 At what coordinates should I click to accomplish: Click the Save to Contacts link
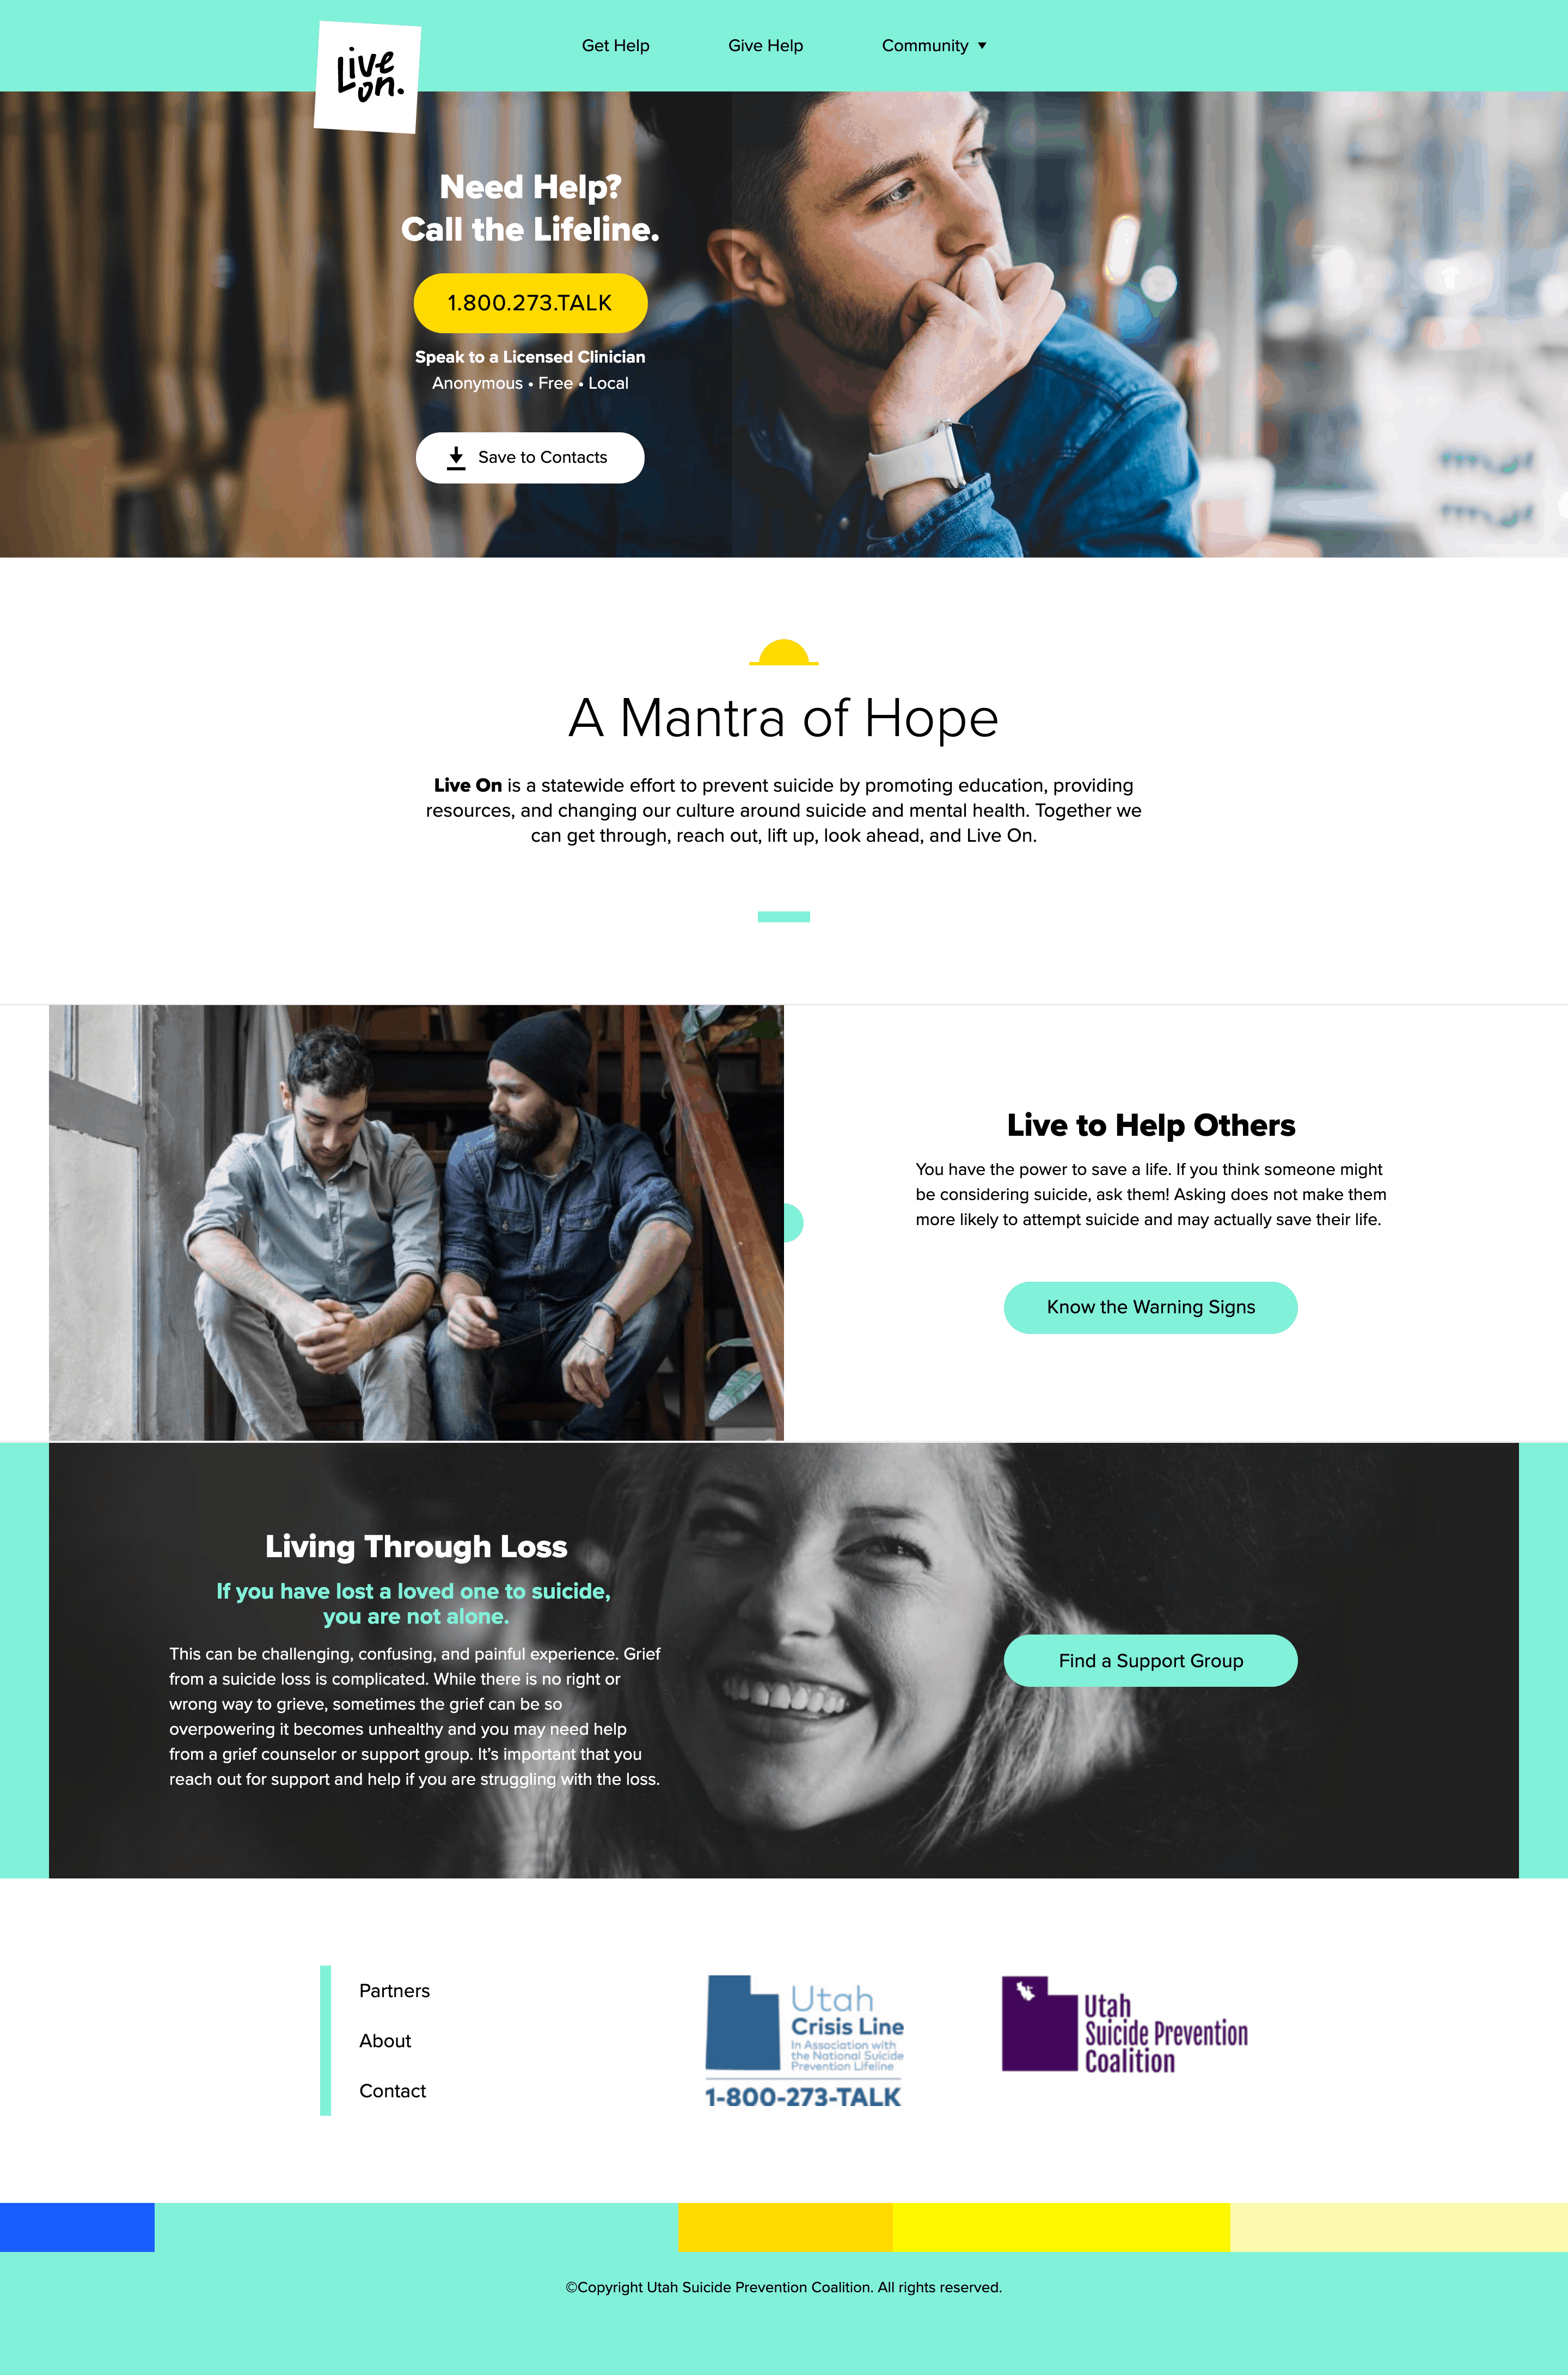(x=530, y=457)
